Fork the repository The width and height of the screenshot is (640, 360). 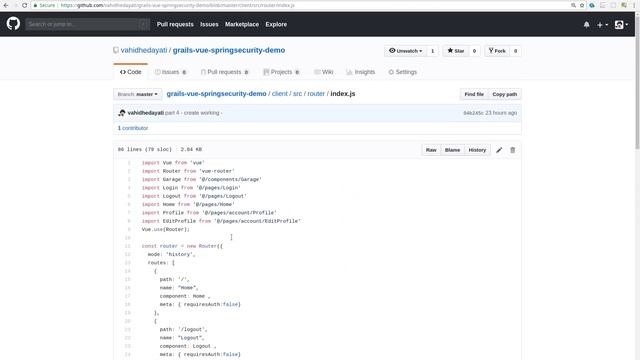coord(497,51)
